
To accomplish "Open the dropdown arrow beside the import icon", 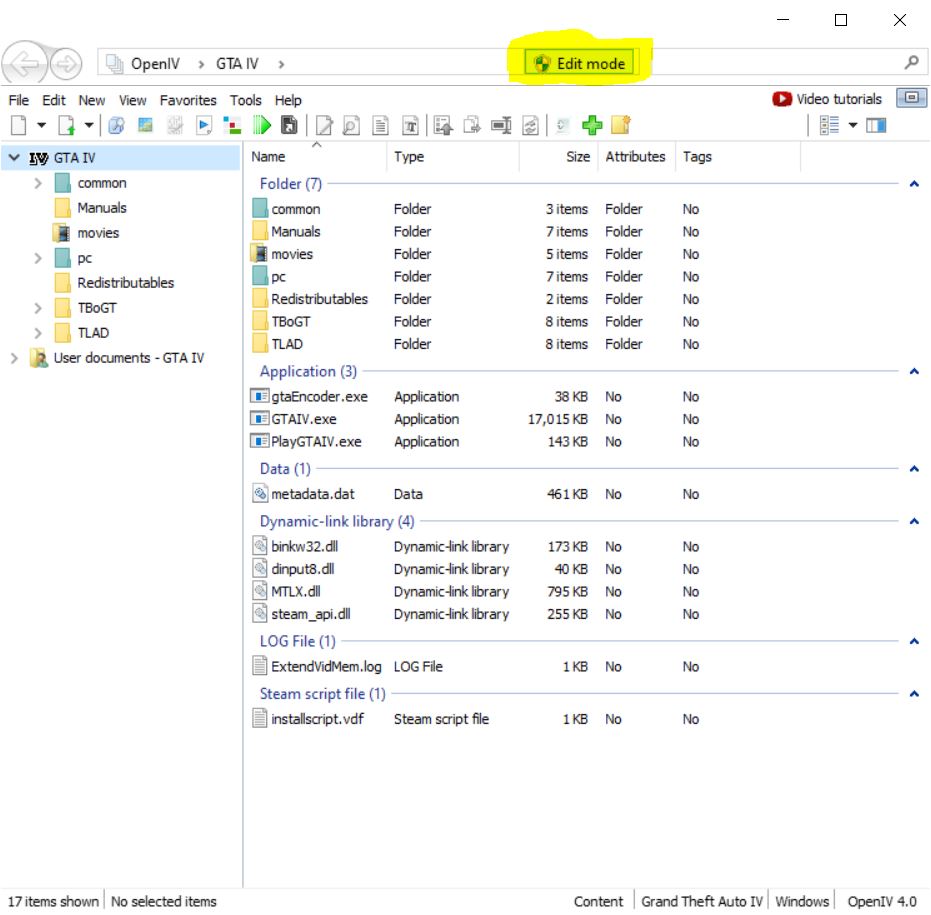I will (x=88, y=125).
